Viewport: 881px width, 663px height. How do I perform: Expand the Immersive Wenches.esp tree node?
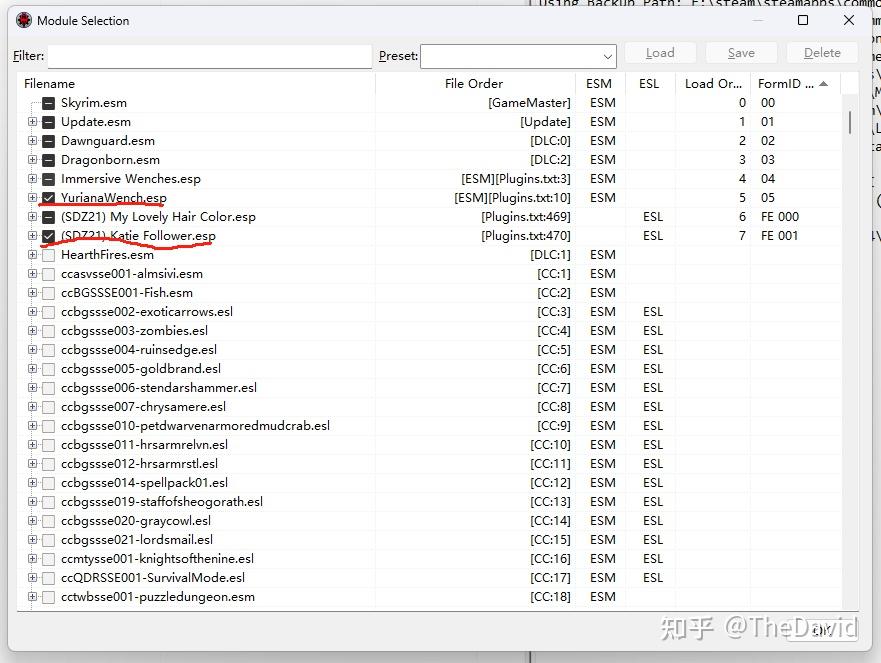pos(33,179)
